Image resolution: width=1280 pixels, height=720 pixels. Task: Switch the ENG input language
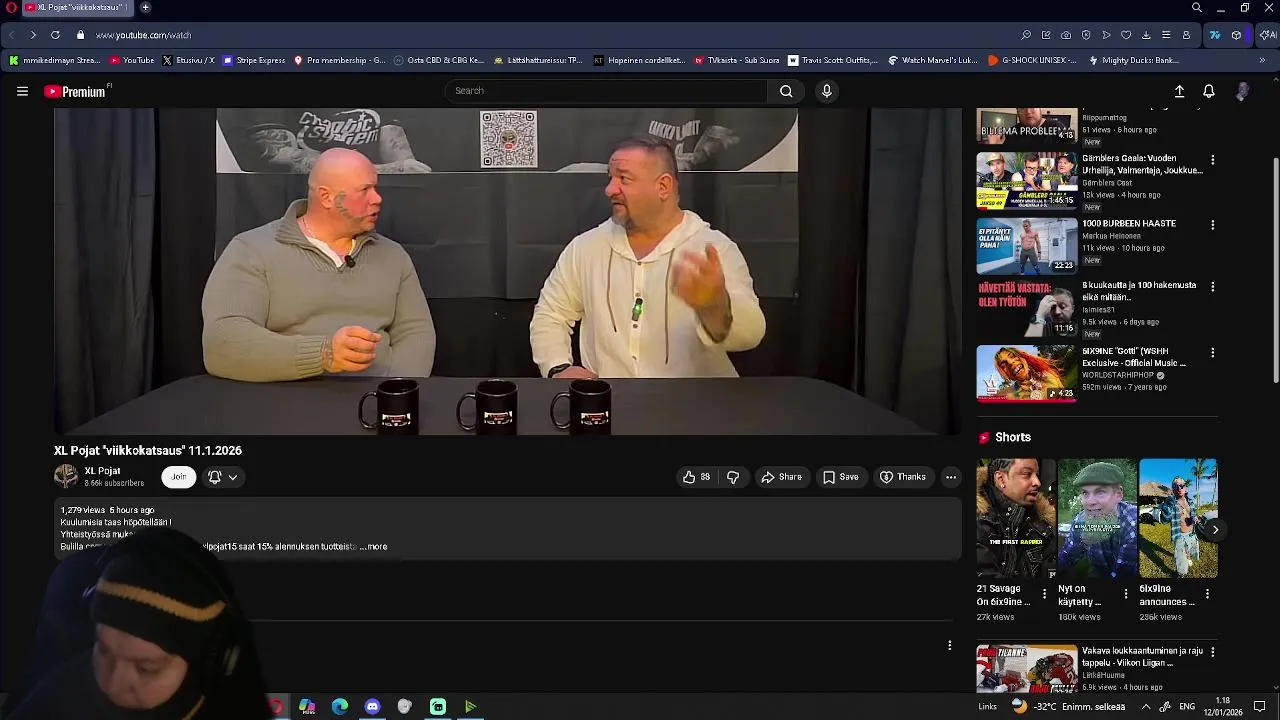click(1187, 707)
